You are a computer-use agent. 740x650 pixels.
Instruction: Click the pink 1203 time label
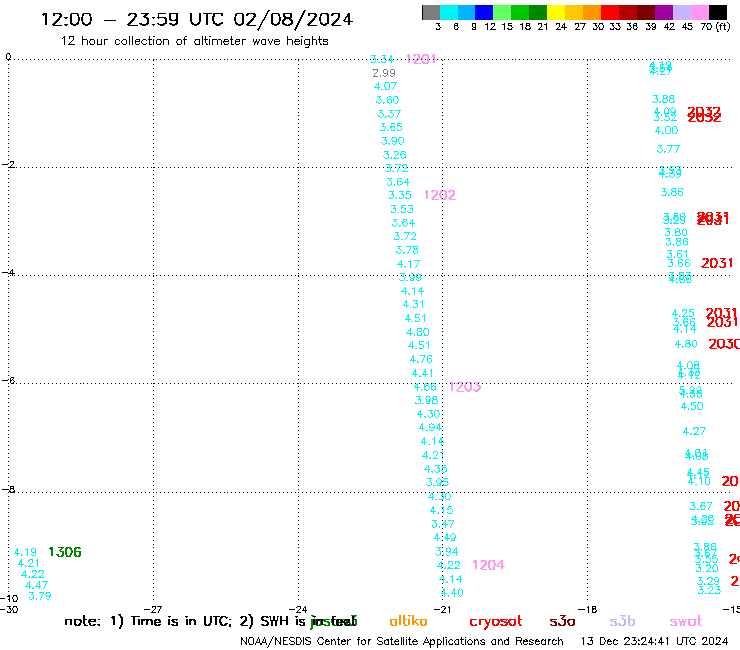[x=465, y=387]
